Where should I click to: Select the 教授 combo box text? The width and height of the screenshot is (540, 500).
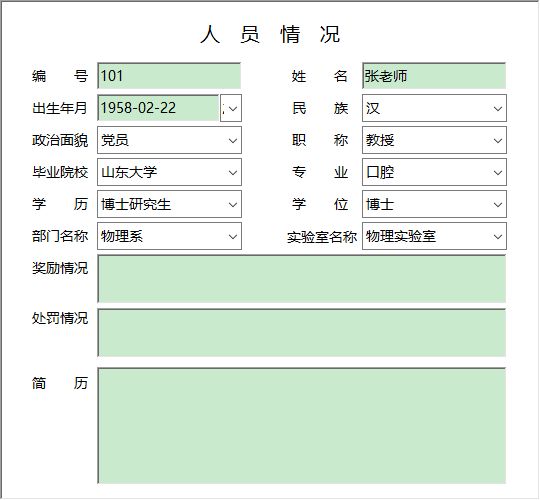click(x=380, y=140)
